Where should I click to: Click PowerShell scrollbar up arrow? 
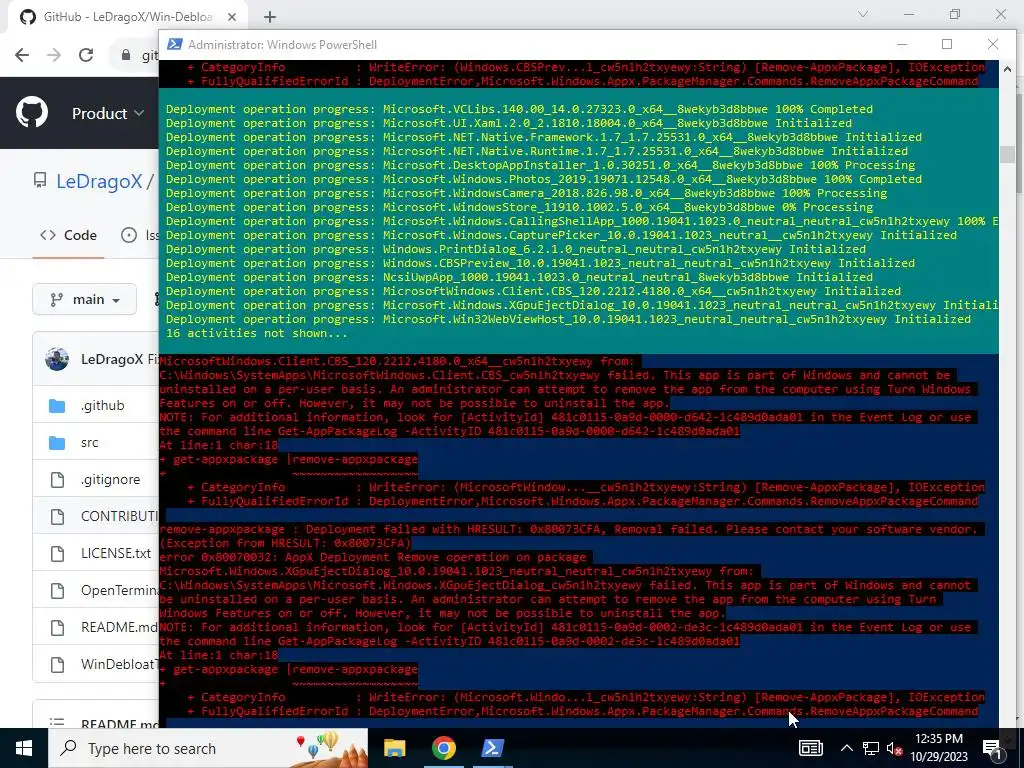[x=1007, y=69]
